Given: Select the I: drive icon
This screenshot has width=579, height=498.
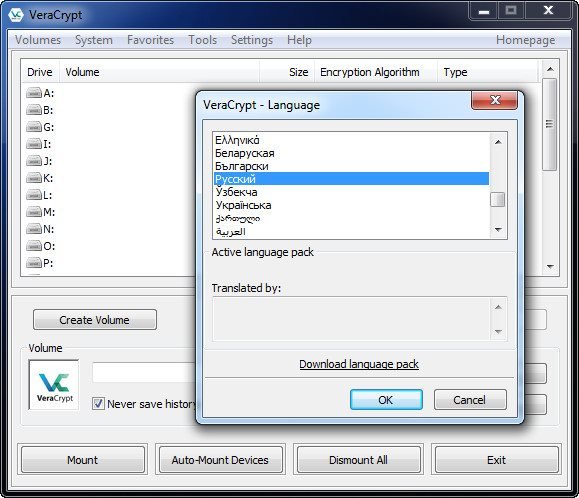Looking at the screenshot, I should point(34,144).
